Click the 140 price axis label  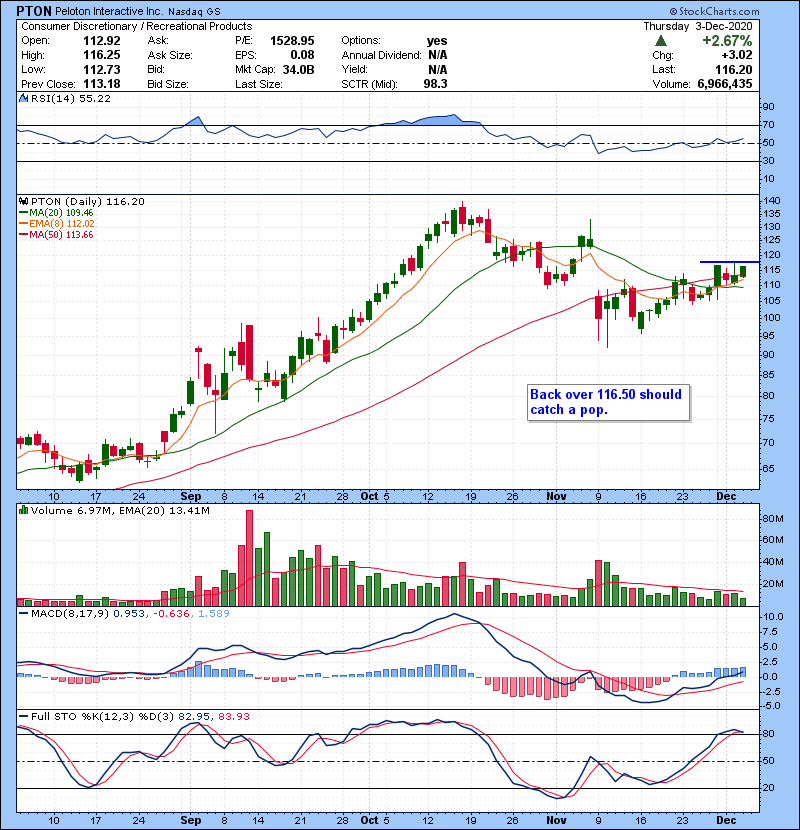pyautogui.click(x=771, y=201)
